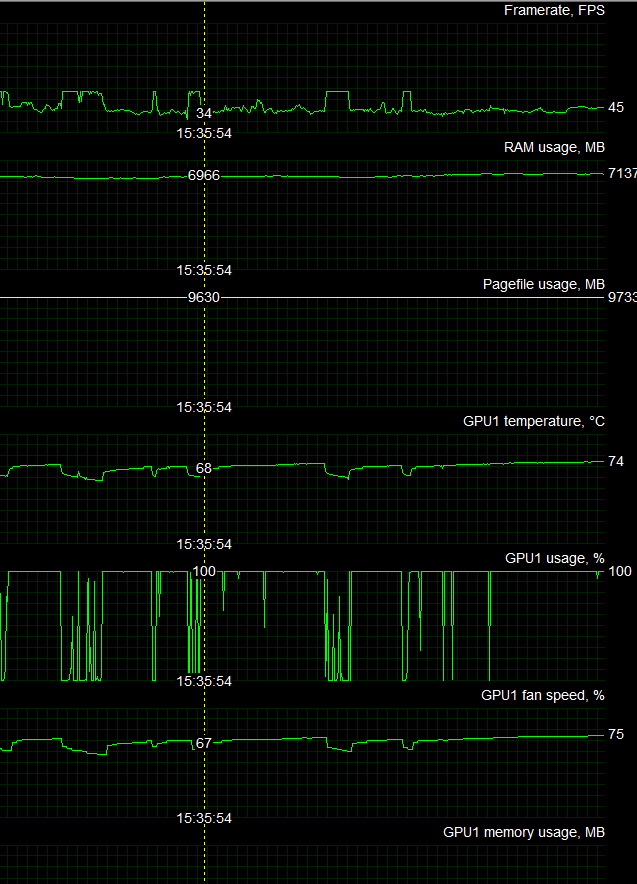Click the GPU1 memory usage, MB title

(523, 832)
